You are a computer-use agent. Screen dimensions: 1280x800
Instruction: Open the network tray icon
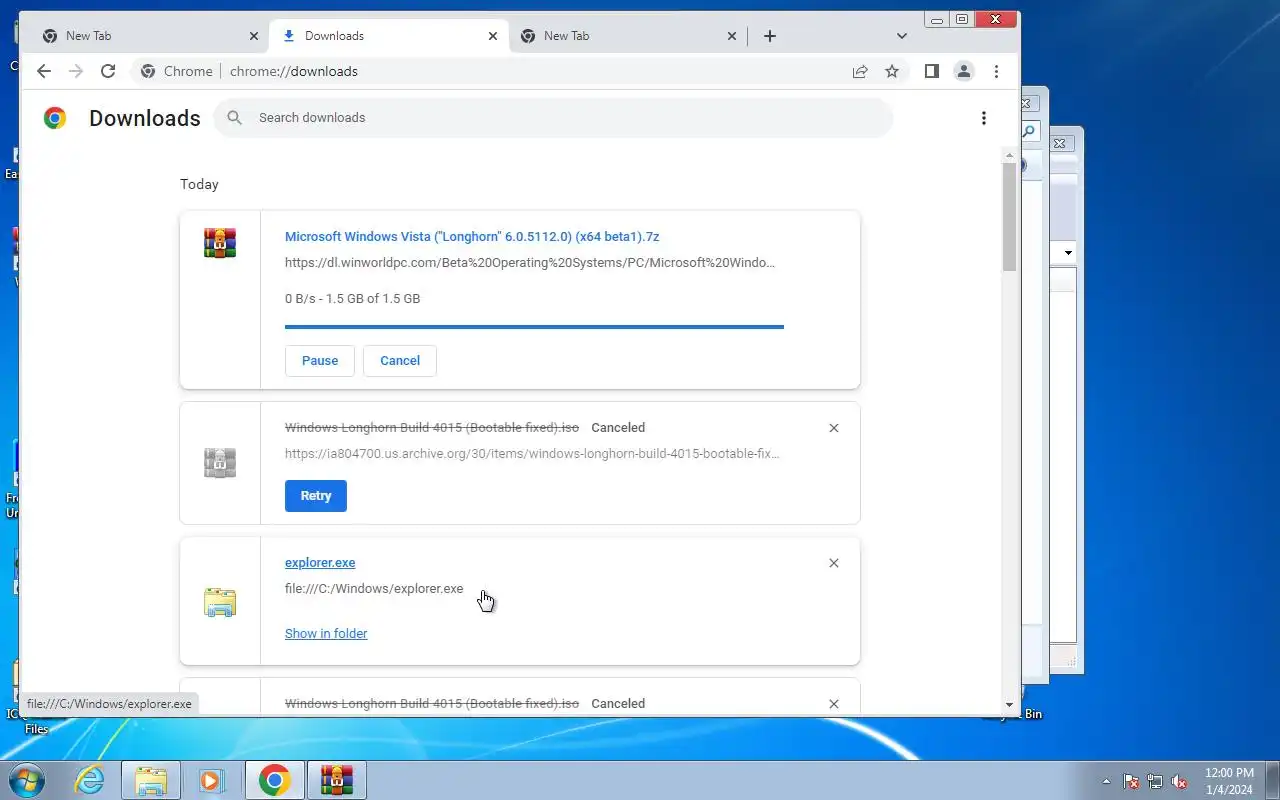pyautogui.click(x=1155, y=781)
